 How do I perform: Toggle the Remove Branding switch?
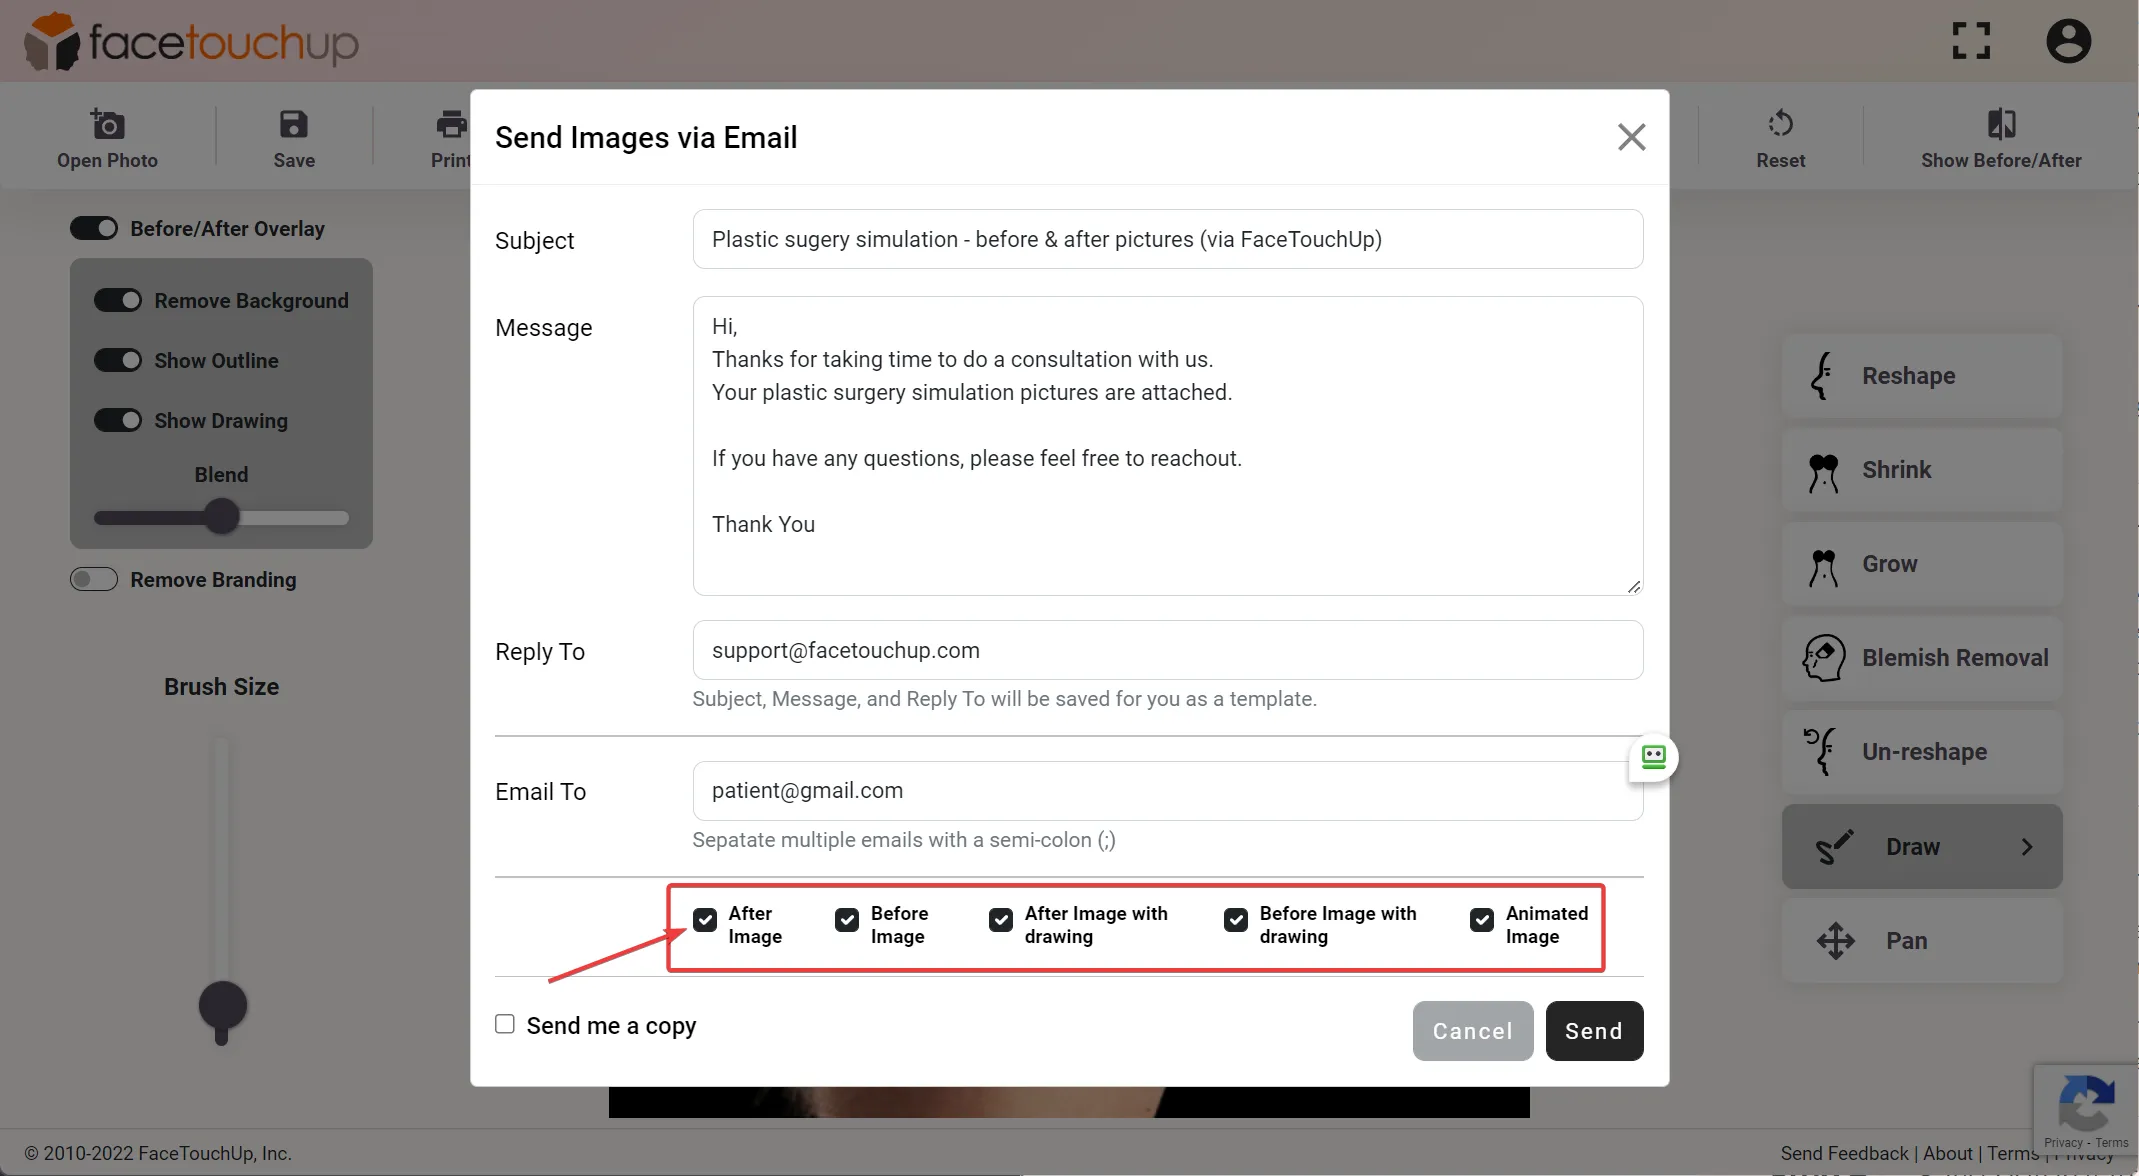94,580
